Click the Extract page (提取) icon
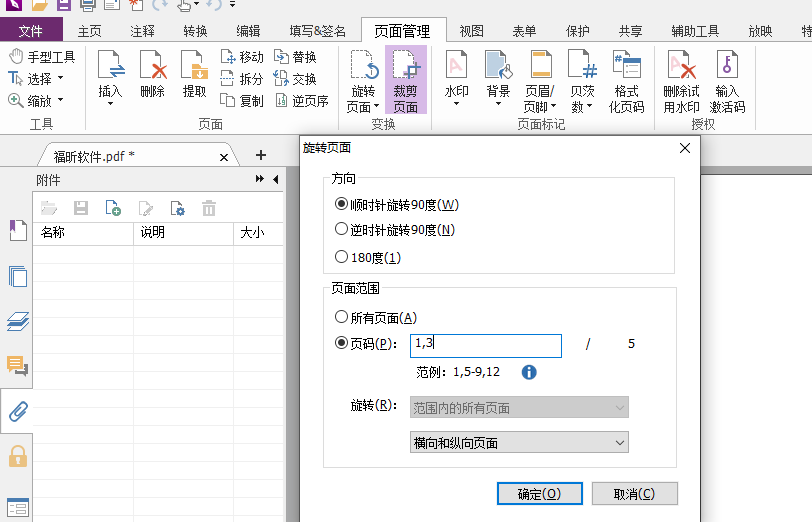This screenshot has height=522, width=812. (x=194, y=66)
